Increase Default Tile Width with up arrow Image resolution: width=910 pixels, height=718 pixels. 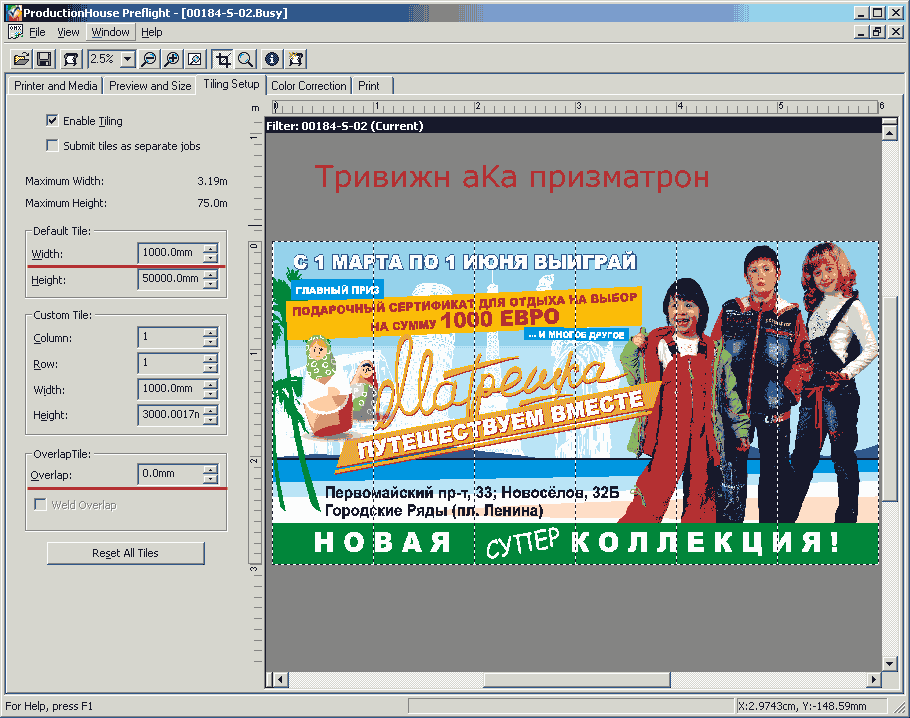pos(211,248)
